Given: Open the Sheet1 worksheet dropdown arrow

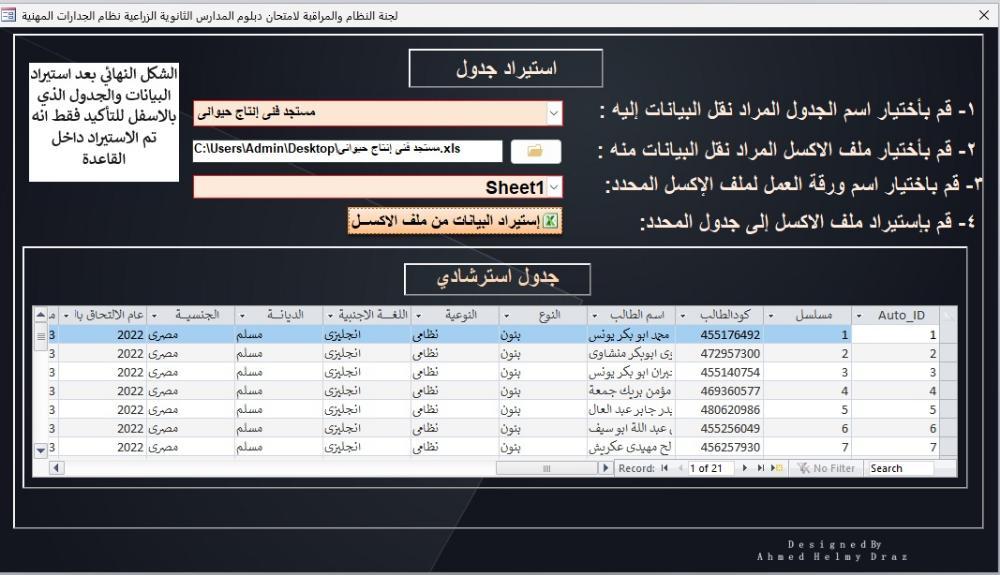Looking at the screenshot, I should pyautogui.click(x=554, y=187).
